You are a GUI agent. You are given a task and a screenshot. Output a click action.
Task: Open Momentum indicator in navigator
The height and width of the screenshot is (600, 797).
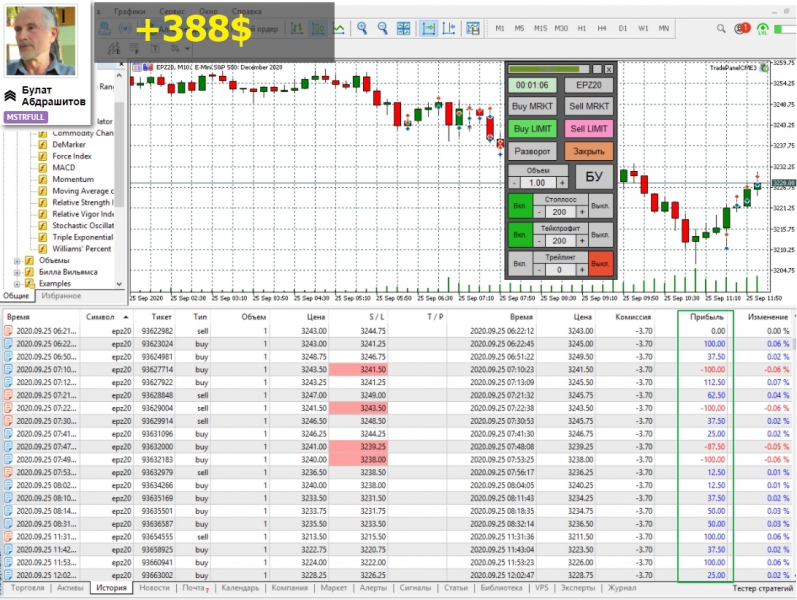(x=73, y=179)
